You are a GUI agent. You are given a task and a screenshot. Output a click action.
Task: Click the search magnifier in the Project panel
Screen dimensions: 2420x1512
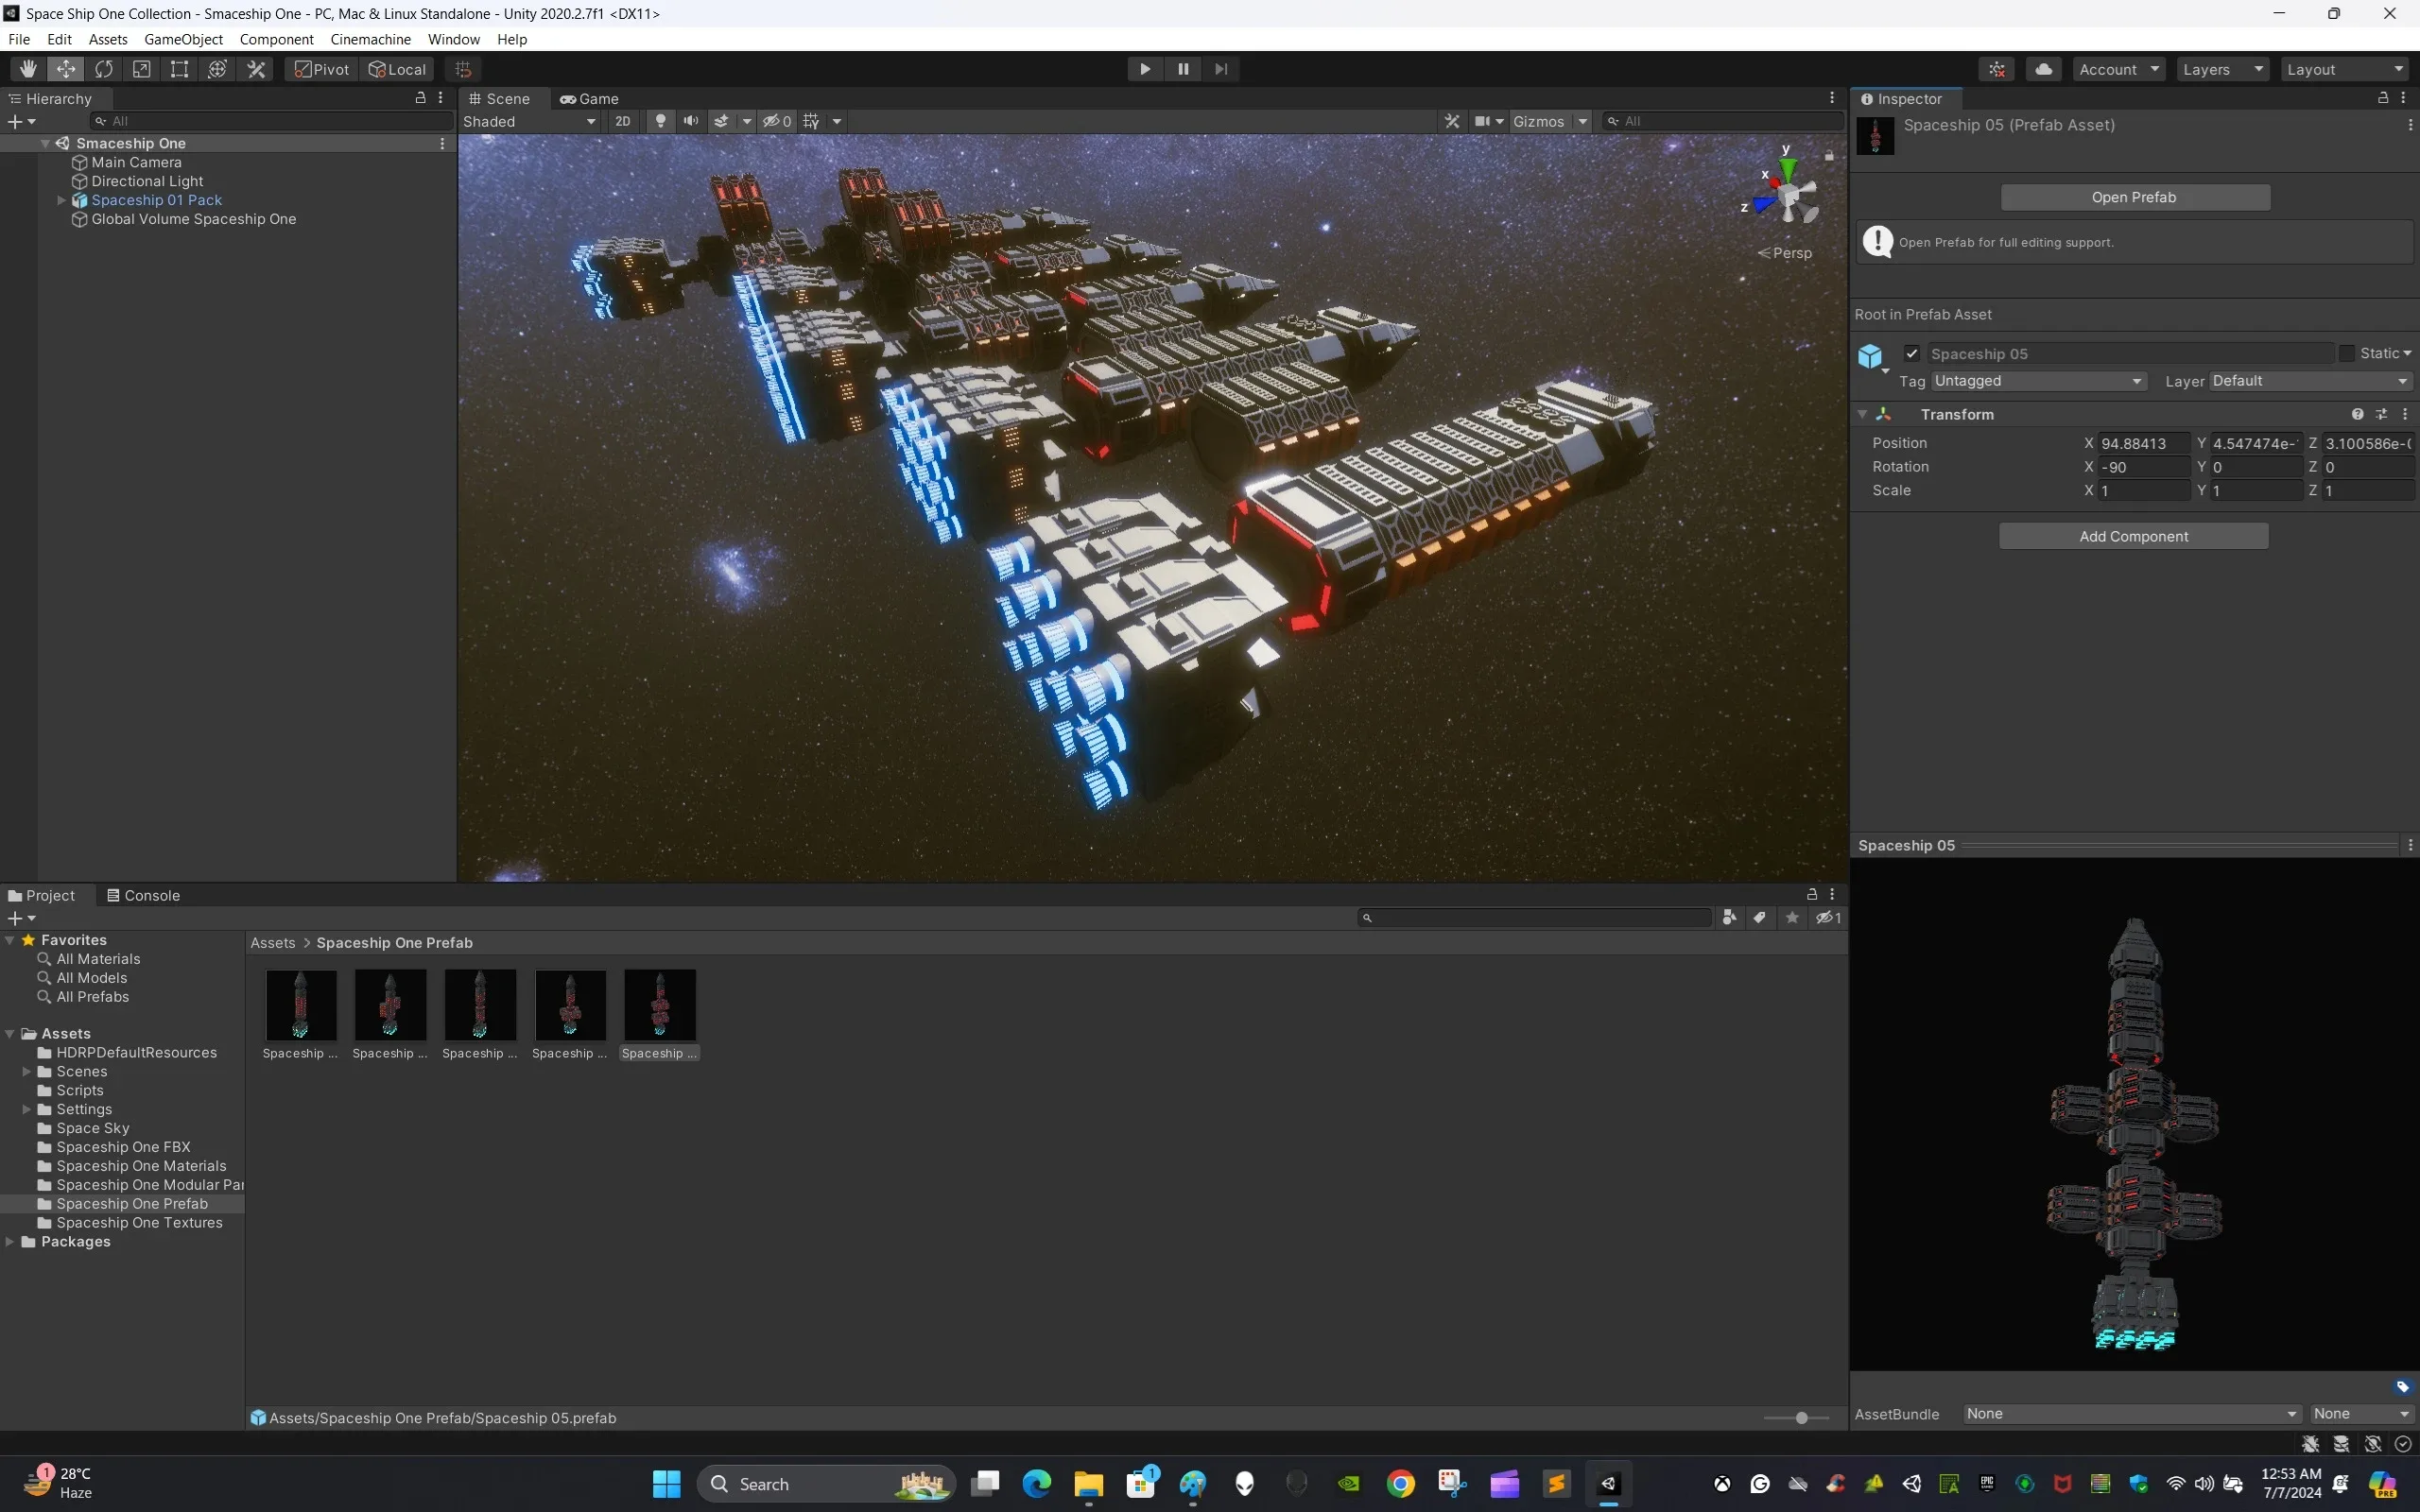coord(1368,917)
